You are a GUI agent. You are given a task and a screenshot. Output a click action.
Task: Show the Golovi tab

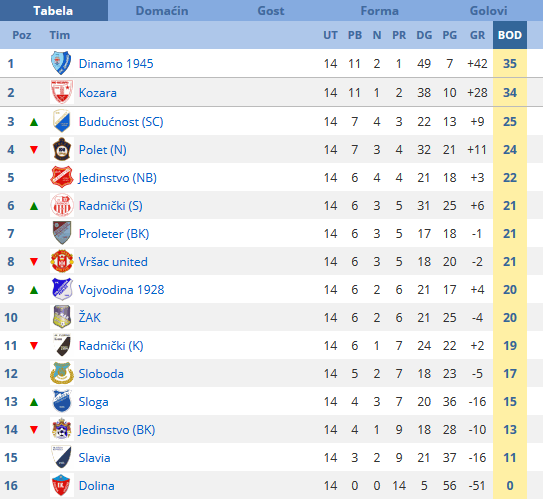point(488,11)
